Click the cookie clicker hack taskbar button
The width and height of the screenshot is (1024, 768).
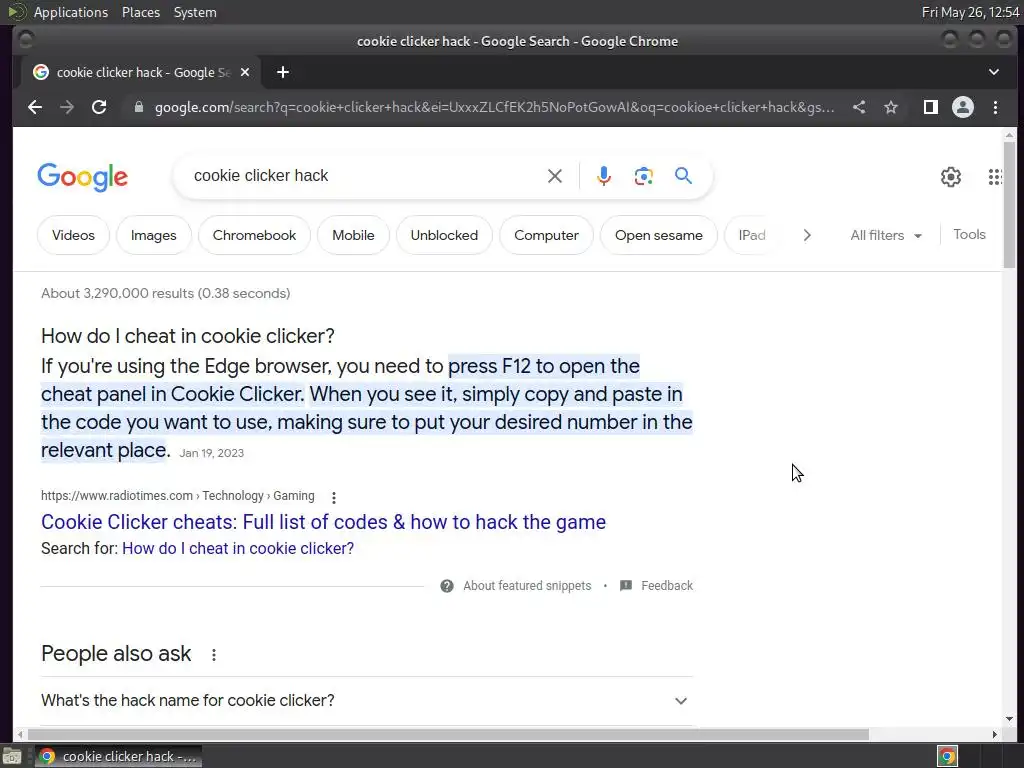(118, 756)
